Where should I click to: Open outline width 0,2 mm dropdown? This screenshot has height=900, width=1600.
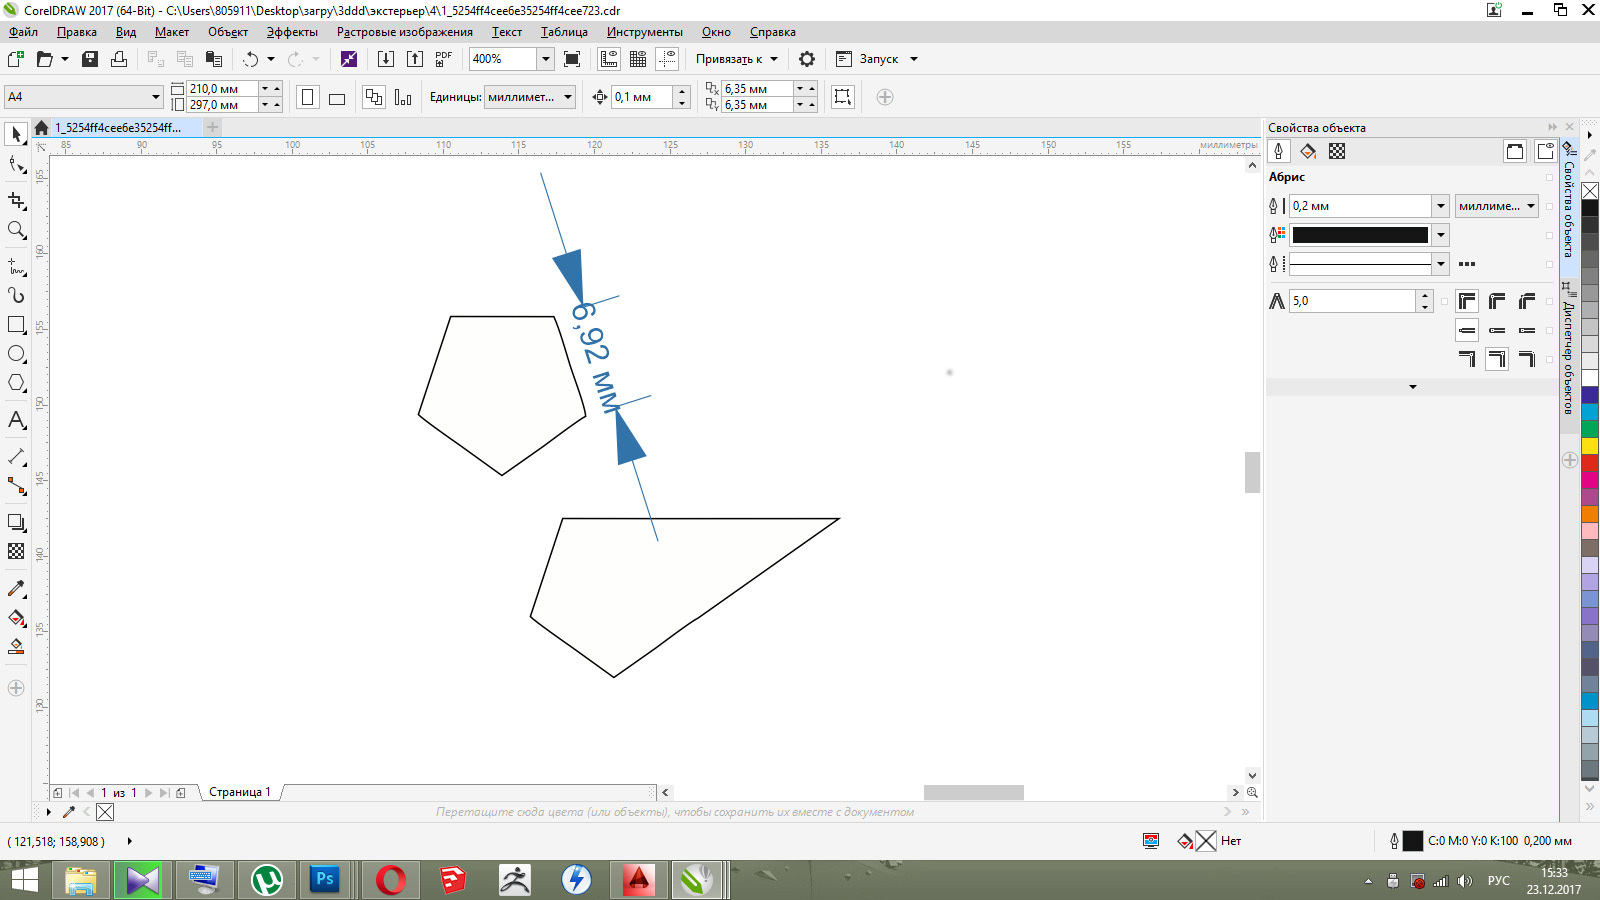click(x=1440, y=206)
